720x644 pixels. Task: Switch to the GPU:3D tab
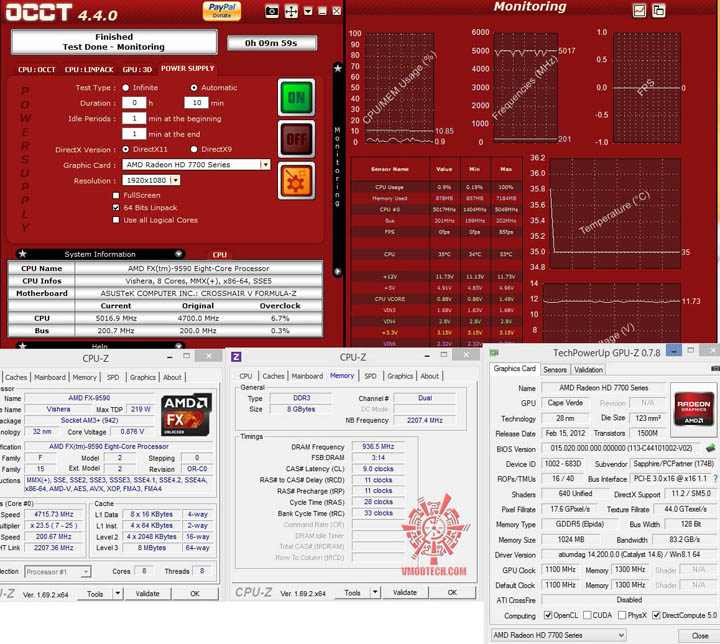click(x=137, y=69)
